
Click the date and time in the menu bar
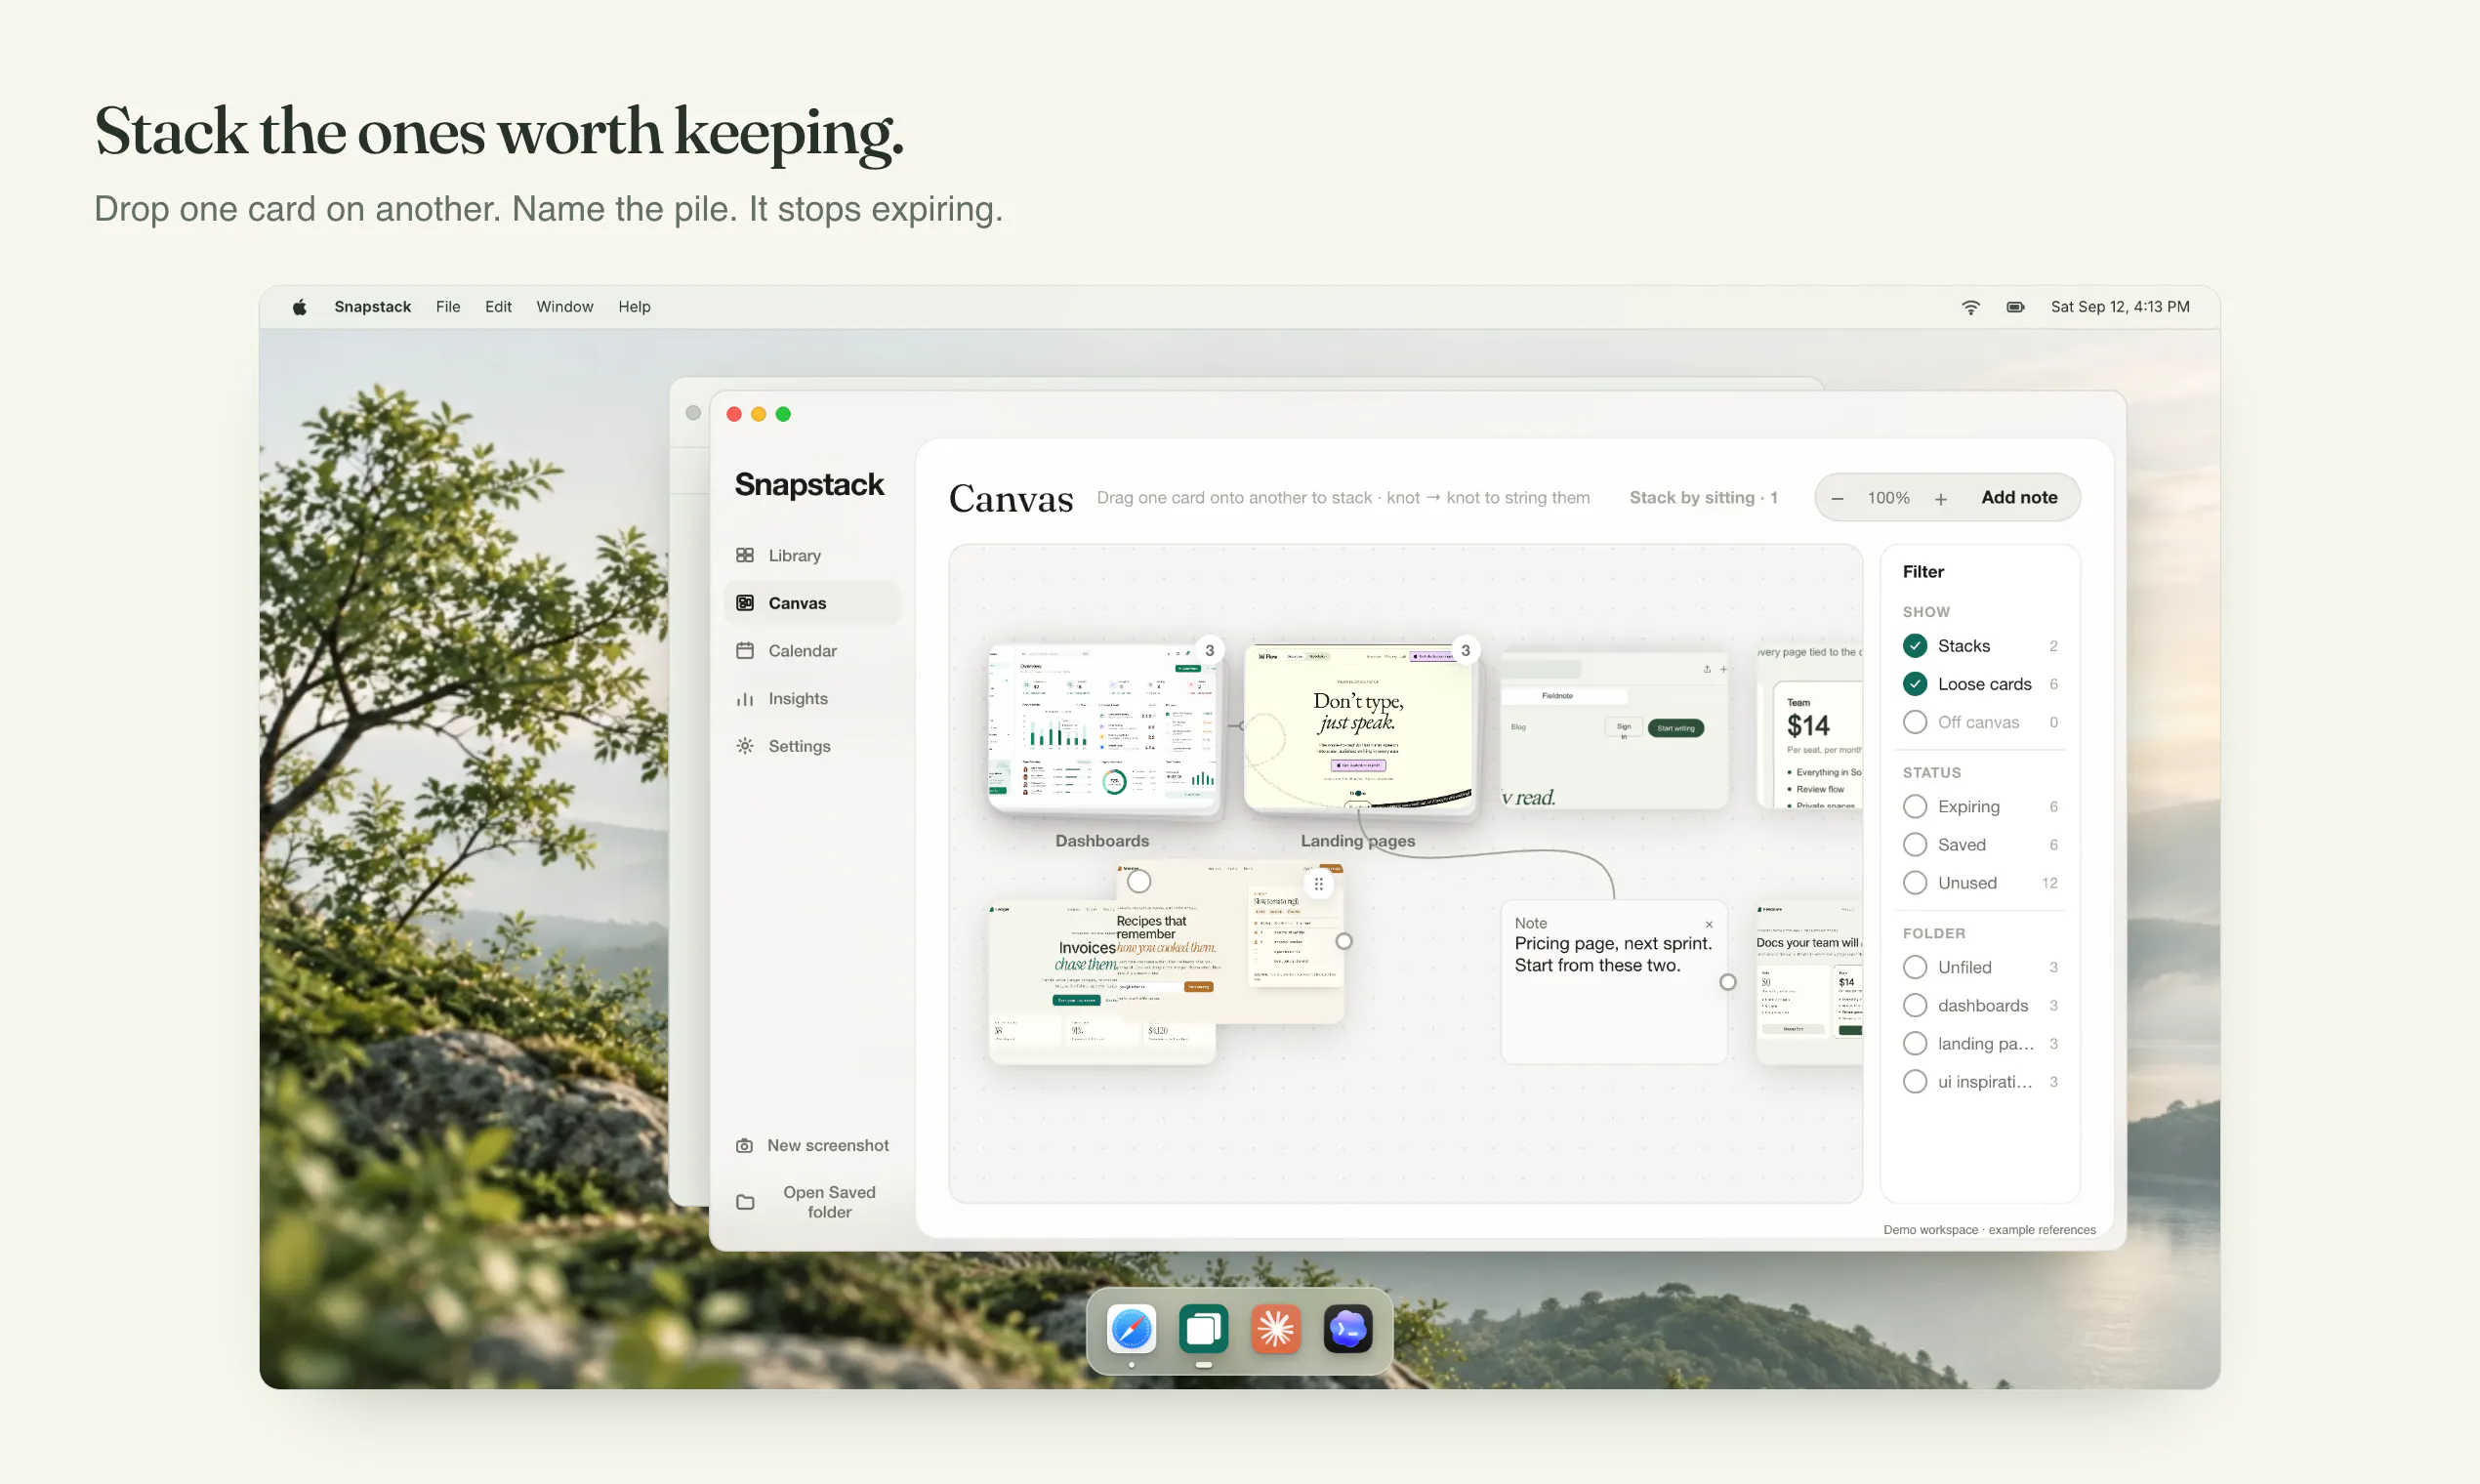click(2120, 307)
